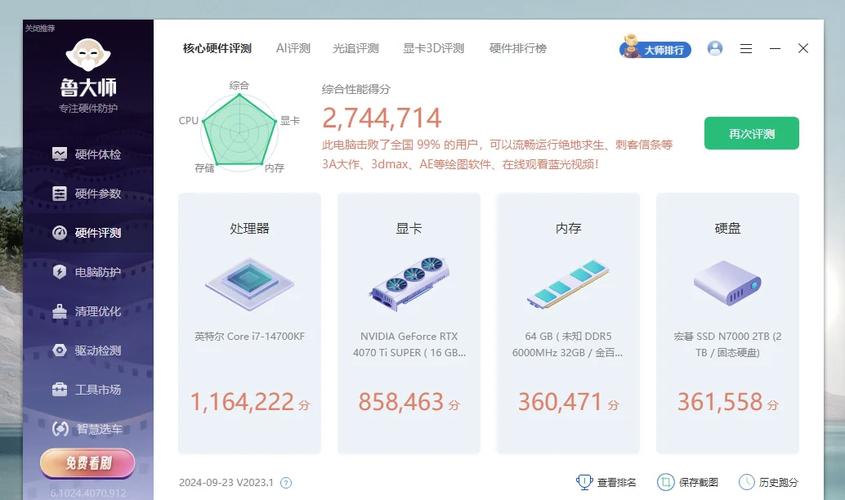Select 硬件评测 in the sidebar
Screen dimensions: 845x500
point(86,233)
